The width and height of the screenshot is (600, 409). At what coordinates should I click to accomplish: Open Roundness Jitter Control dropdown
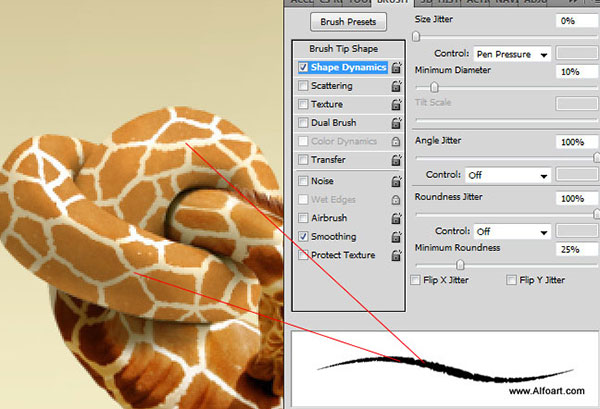point(512,231)
